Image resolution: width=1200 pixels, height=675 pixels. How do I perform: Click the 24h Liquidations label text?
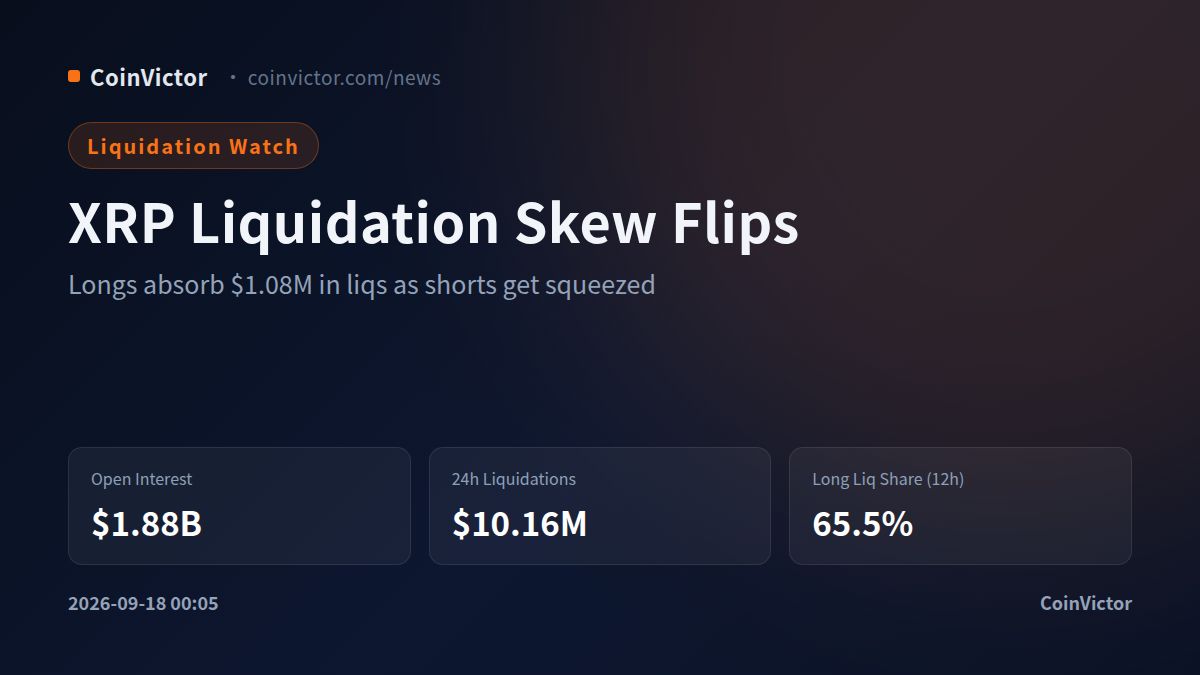click(x=513, y=479)
